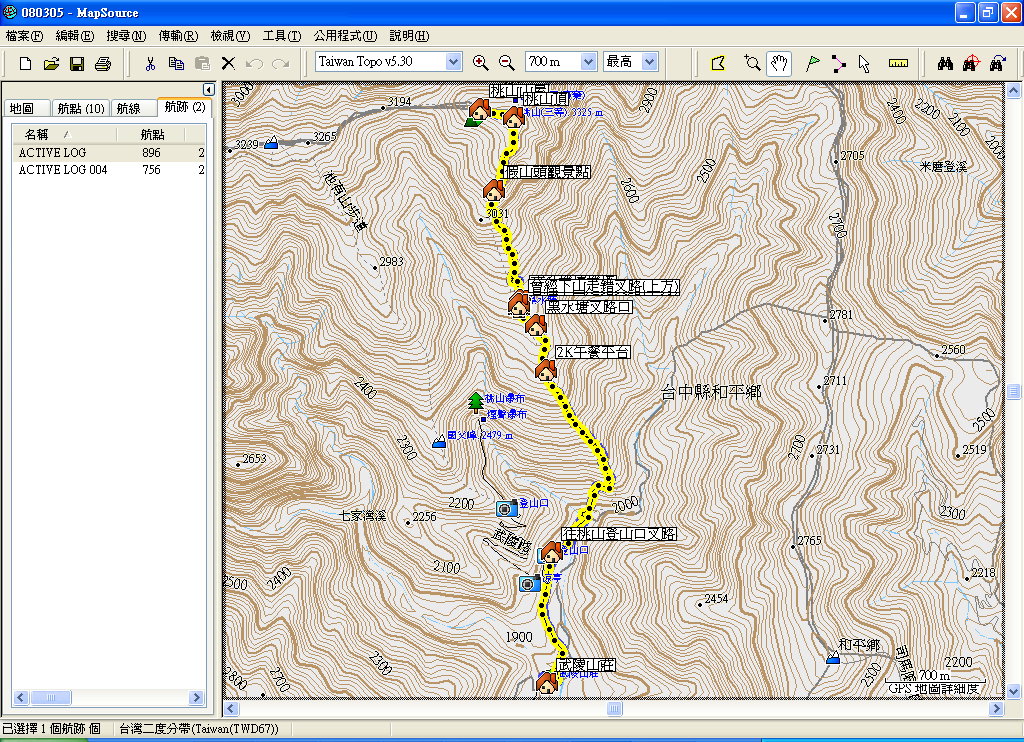Select the route tool
Screen dimensions: 1024x742
point(839,63)
